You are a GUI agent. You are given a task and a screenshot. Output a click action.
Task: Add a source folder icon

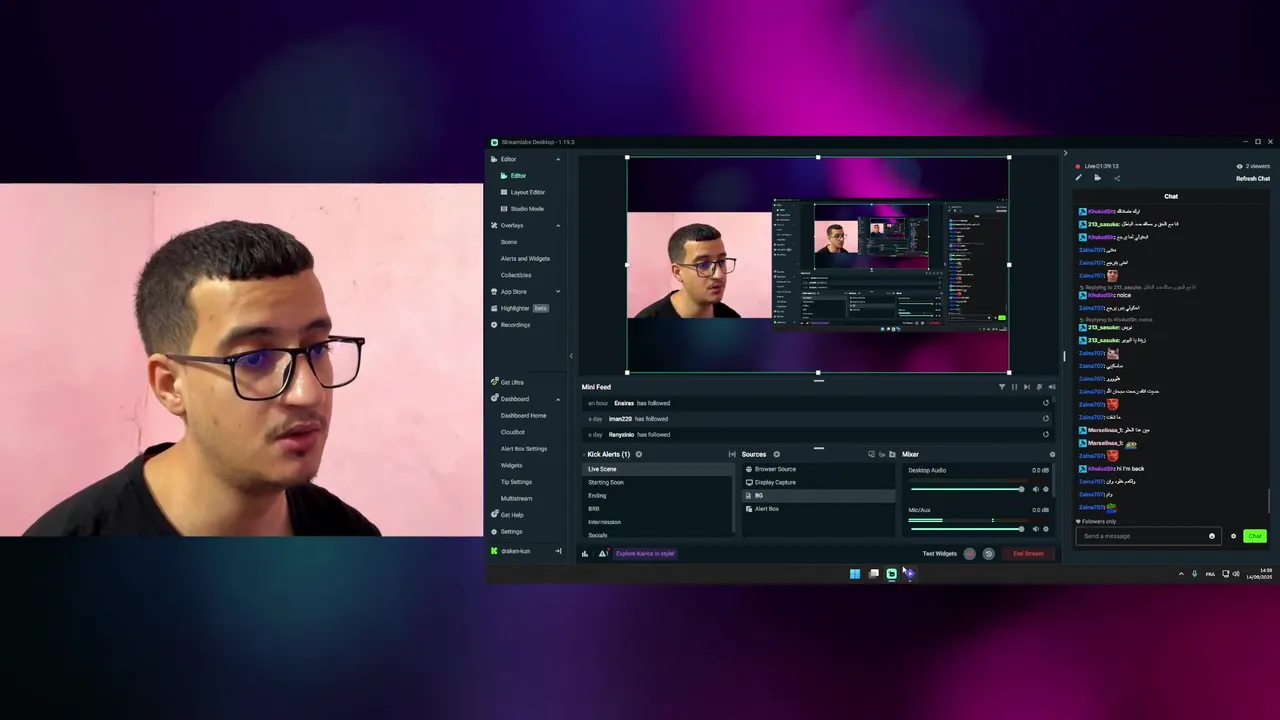892,455
